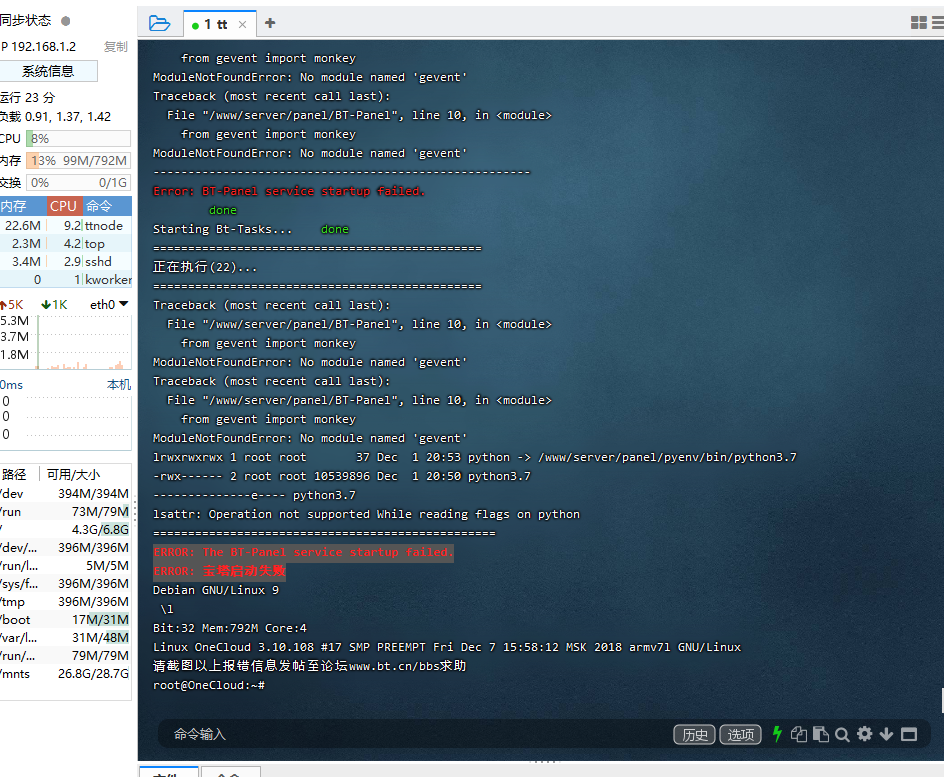Screen dimensions: 944x777
Task: Open terminal search magnifier icon
Action: 842,734
